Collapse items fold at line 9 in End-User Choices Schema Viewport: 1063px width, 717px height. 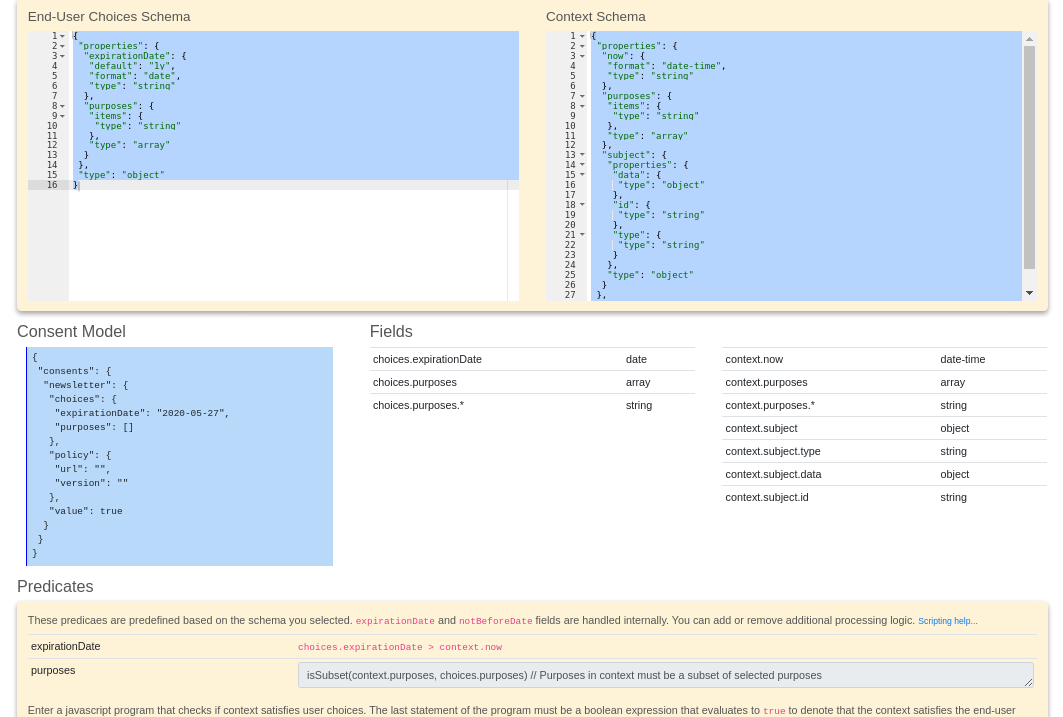pos(62,116)
